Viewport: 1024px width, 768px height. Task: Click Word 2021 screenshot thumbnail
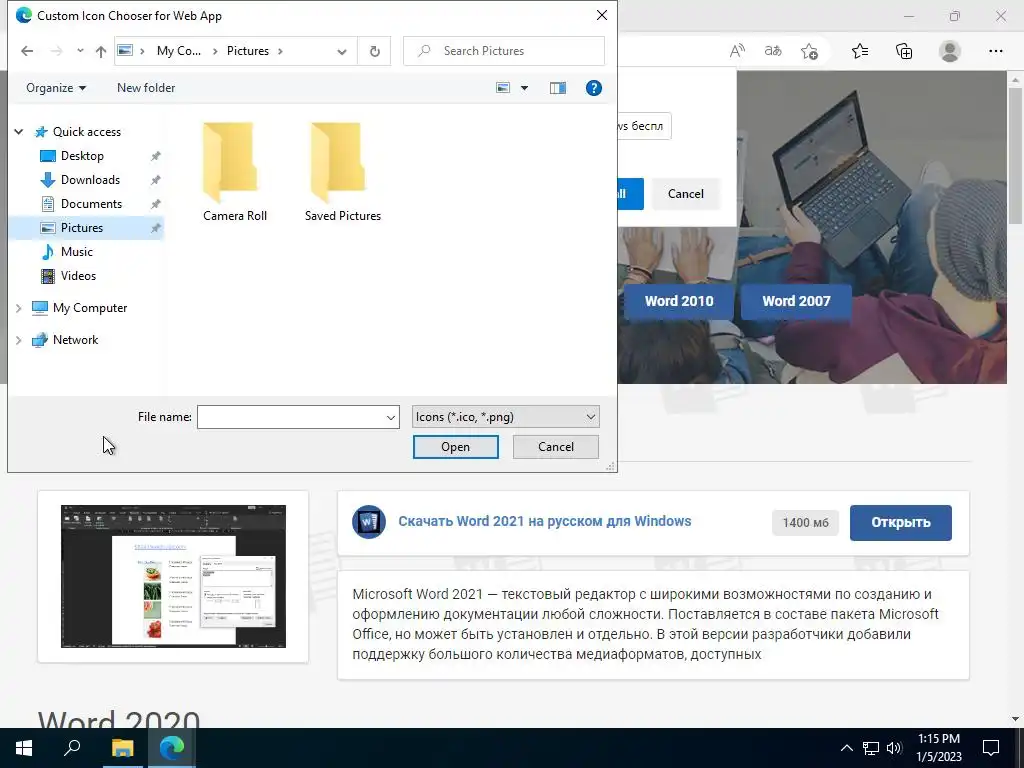[173, 576]
